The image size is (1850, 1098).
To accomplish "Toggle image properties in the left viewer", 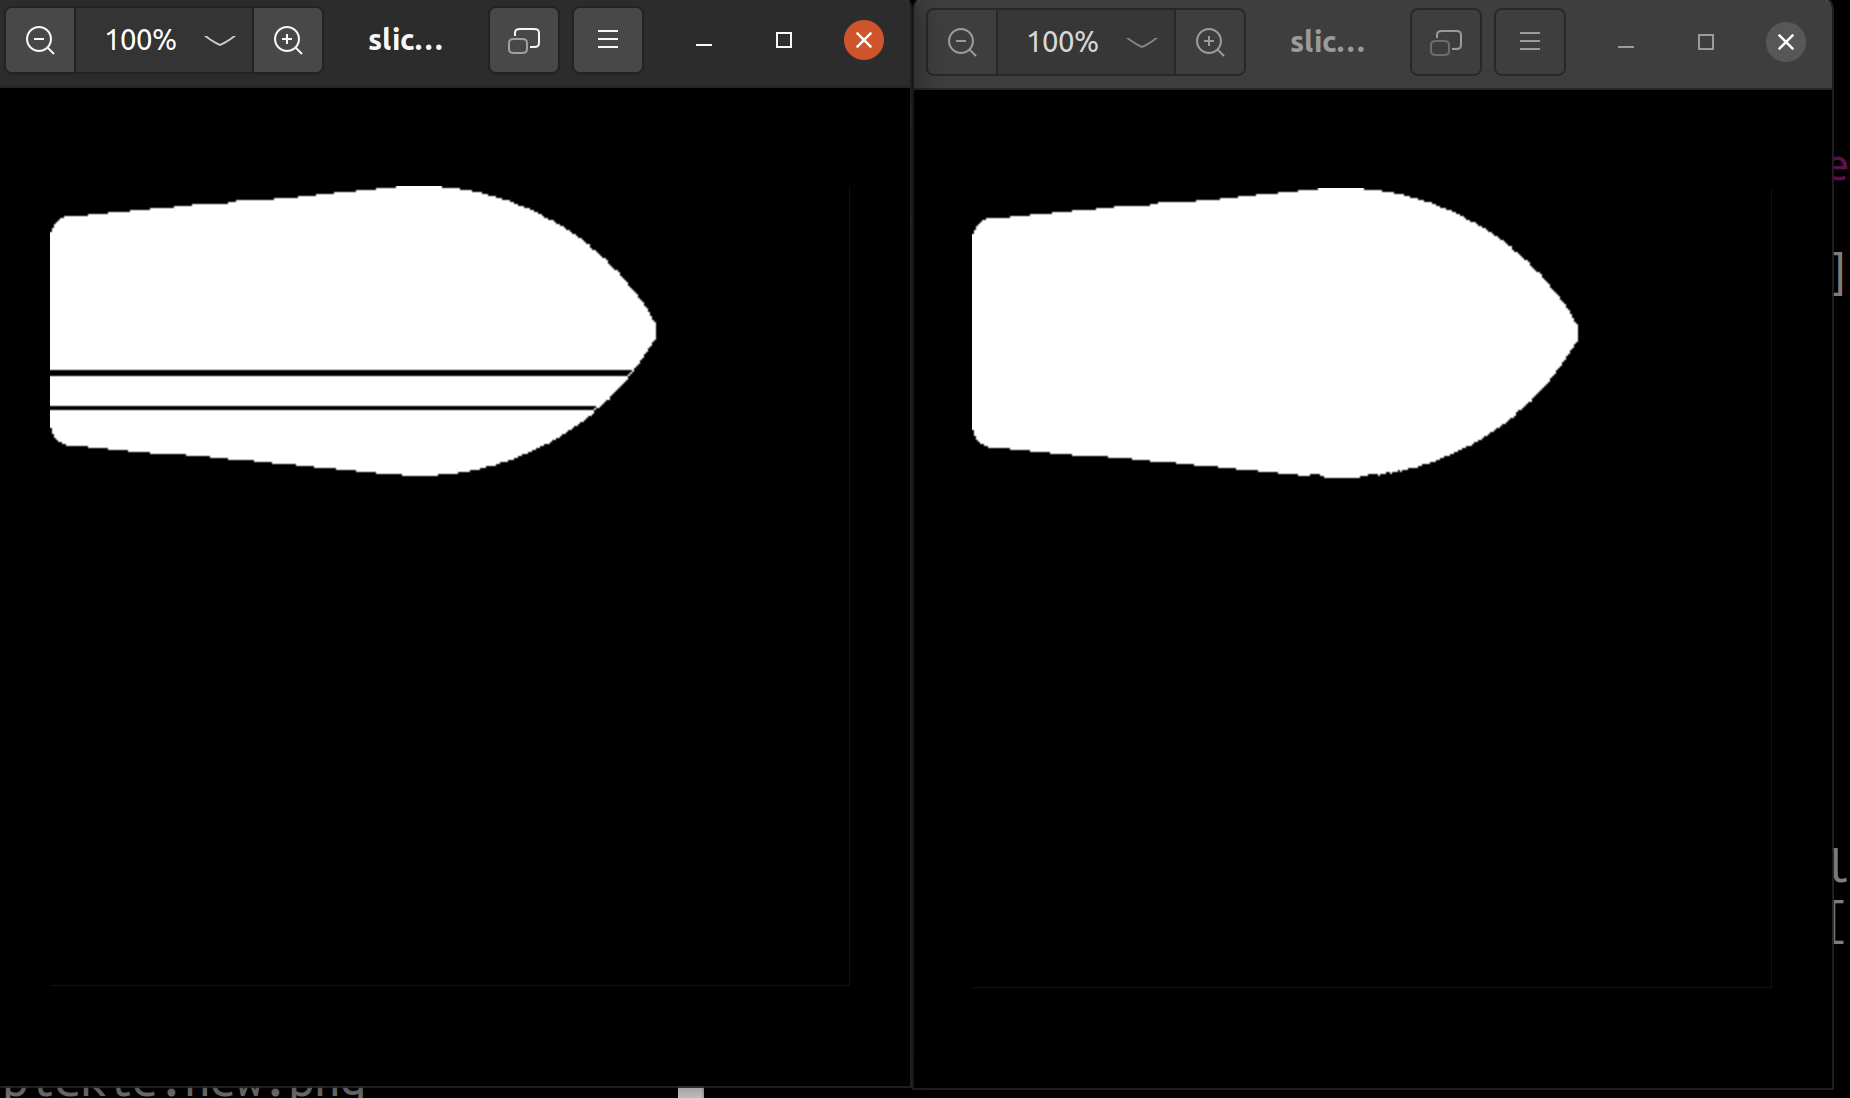I will [522, 40].
